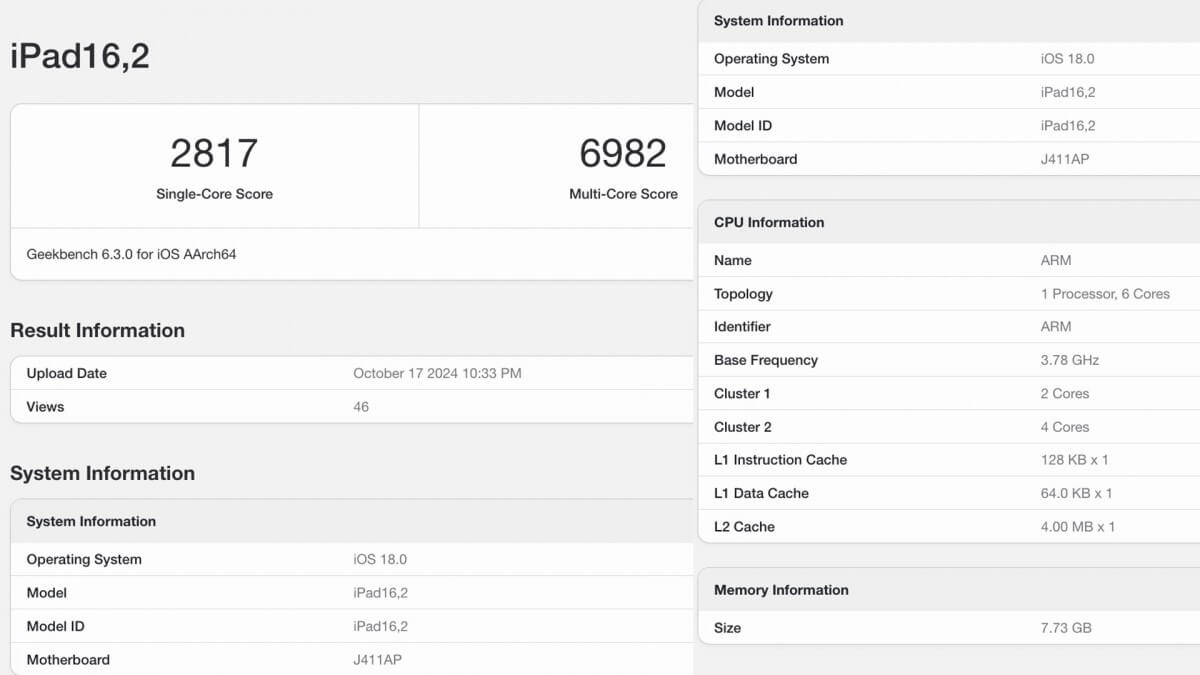
Task: Click the 7.73 GB memory size value
Action: pyautogui.click(x=1066, y=628)
